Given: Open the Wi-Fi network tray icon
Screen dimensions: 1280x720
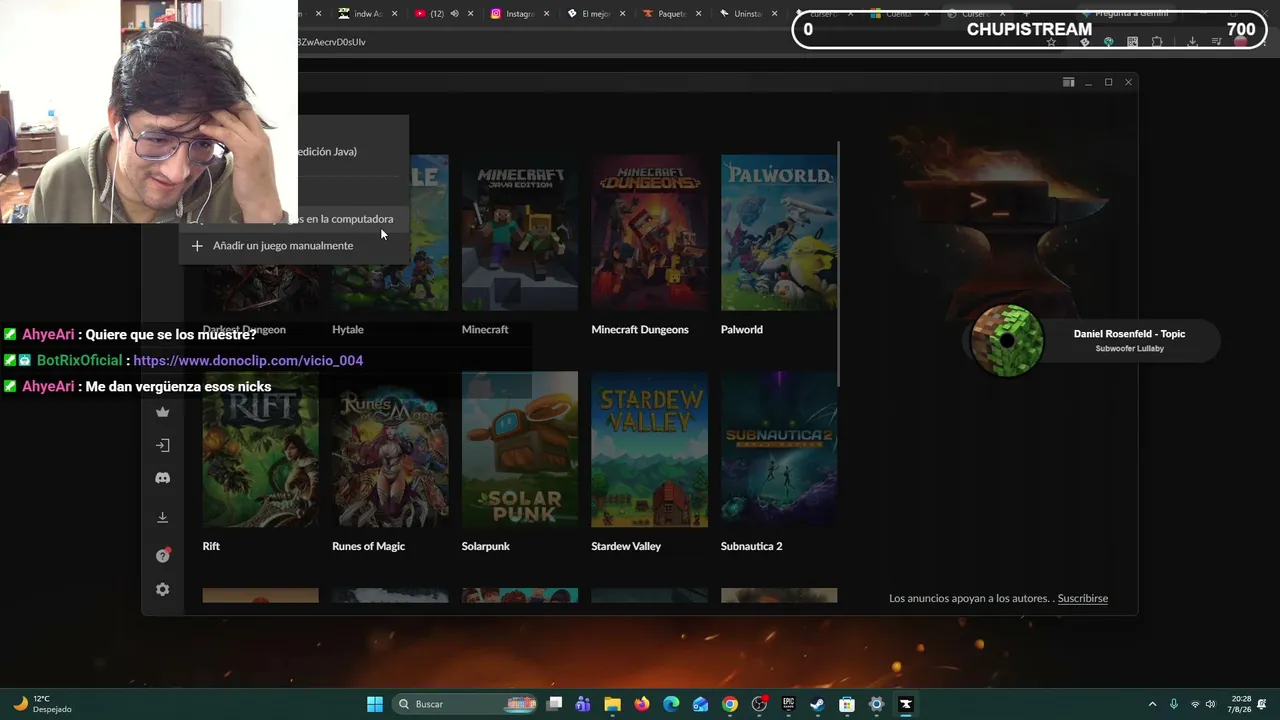Looking at the screenshot, I should [1194, 704].
